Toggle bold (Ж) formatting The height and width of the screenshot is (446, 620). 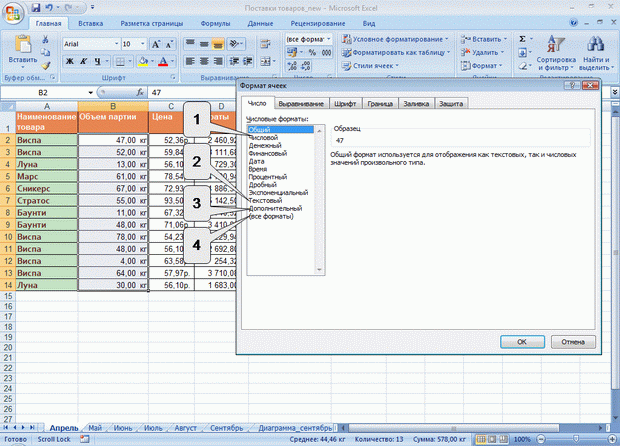70,61
